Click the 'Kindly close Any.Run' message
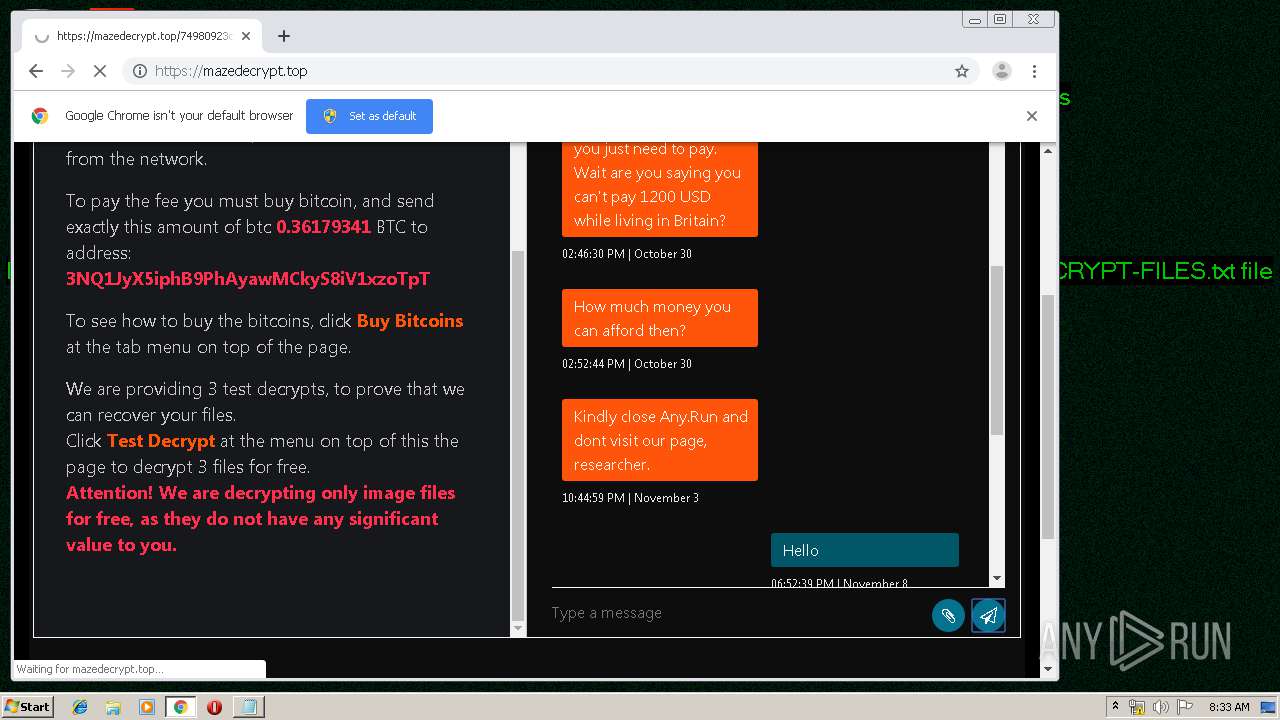The width and height of the screenshot is (1280, 720). (660, 440)
